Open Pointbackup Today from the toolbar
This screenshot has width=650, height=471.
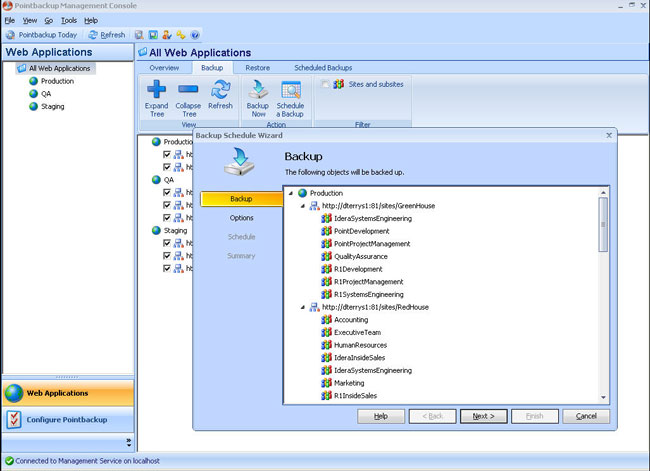[x=42, y=35]
